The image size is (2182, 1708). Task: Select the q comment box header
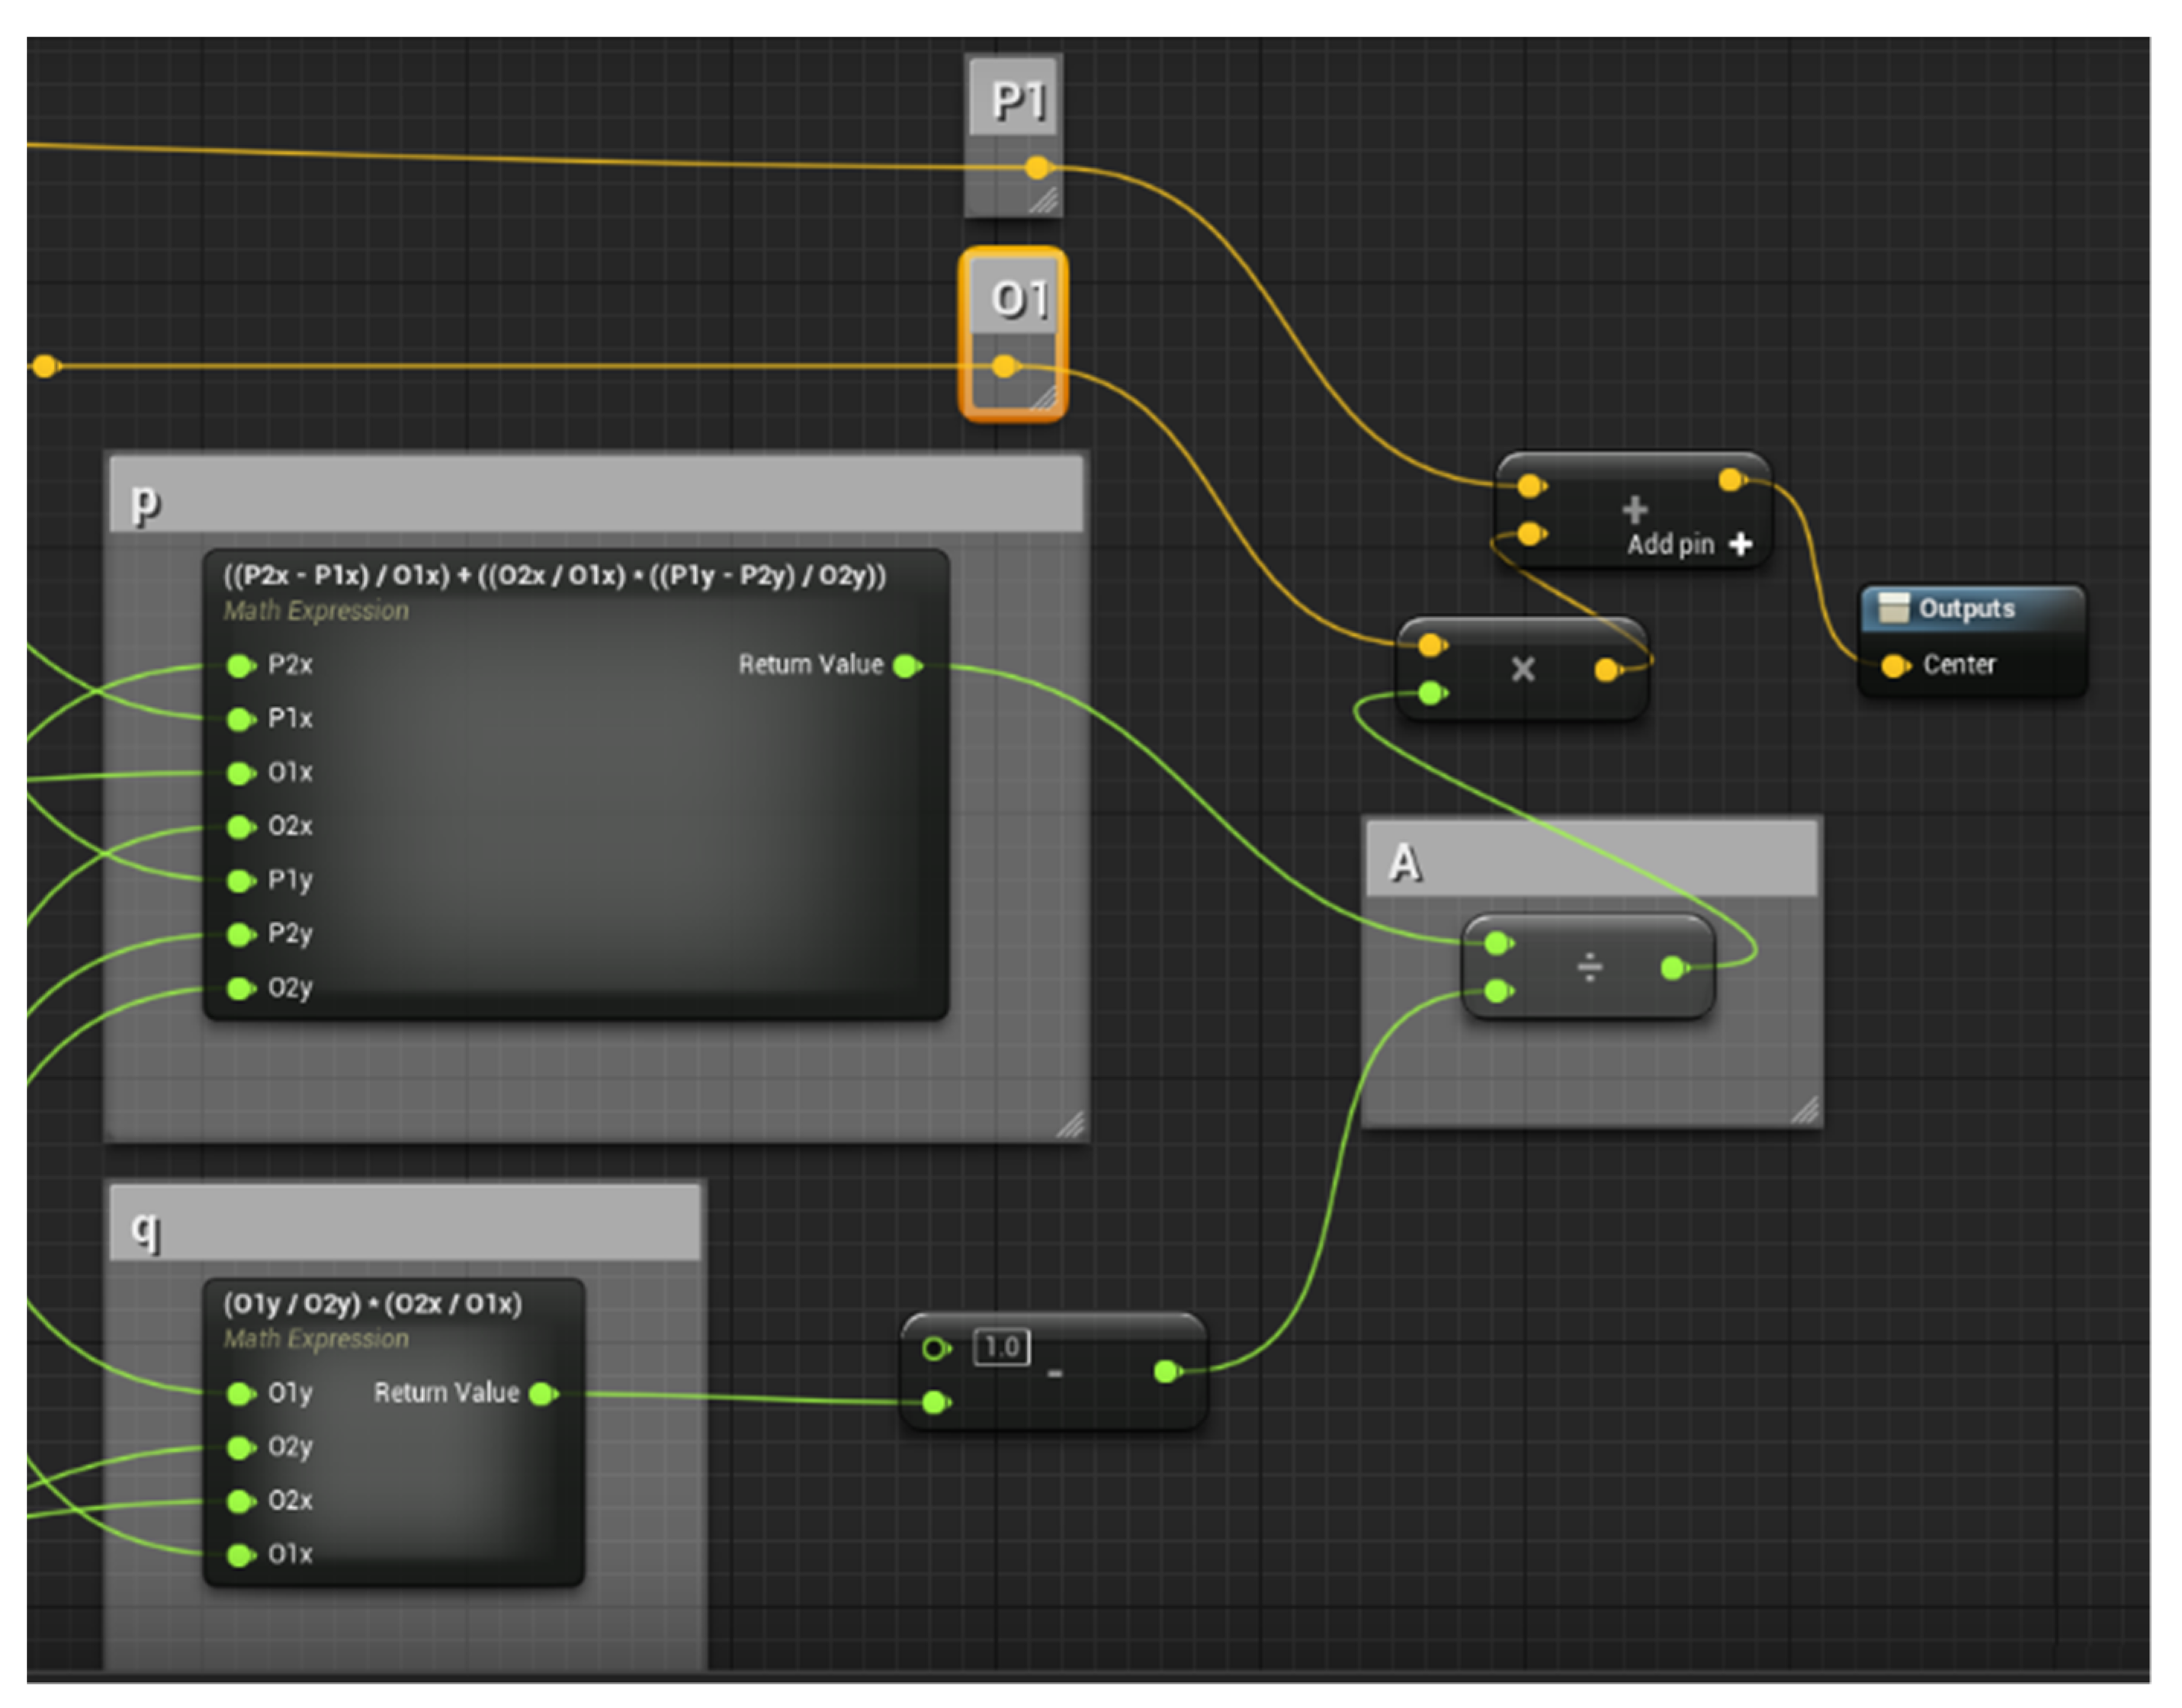click(405, 1224)
